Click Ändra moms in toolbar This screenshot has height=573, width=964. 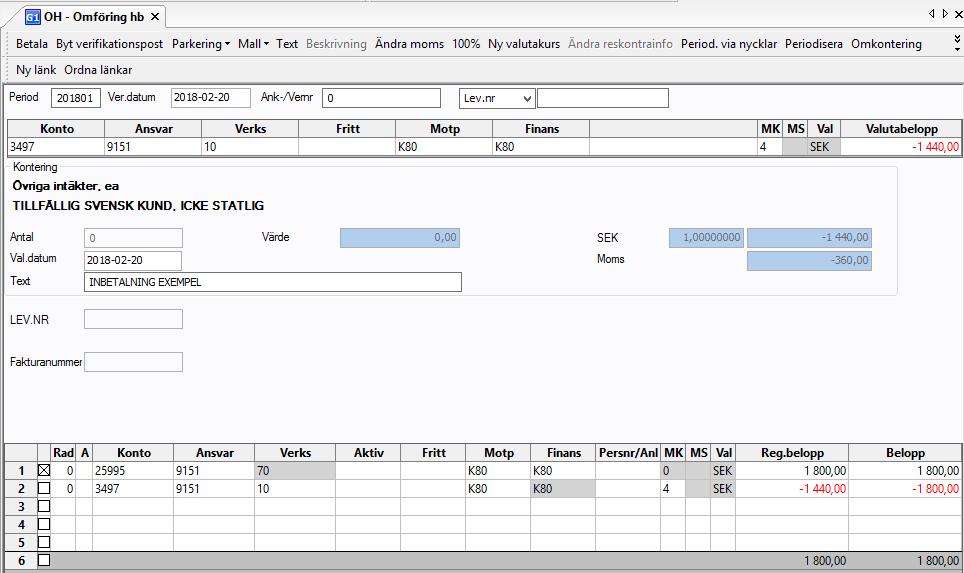coord(409,44)
